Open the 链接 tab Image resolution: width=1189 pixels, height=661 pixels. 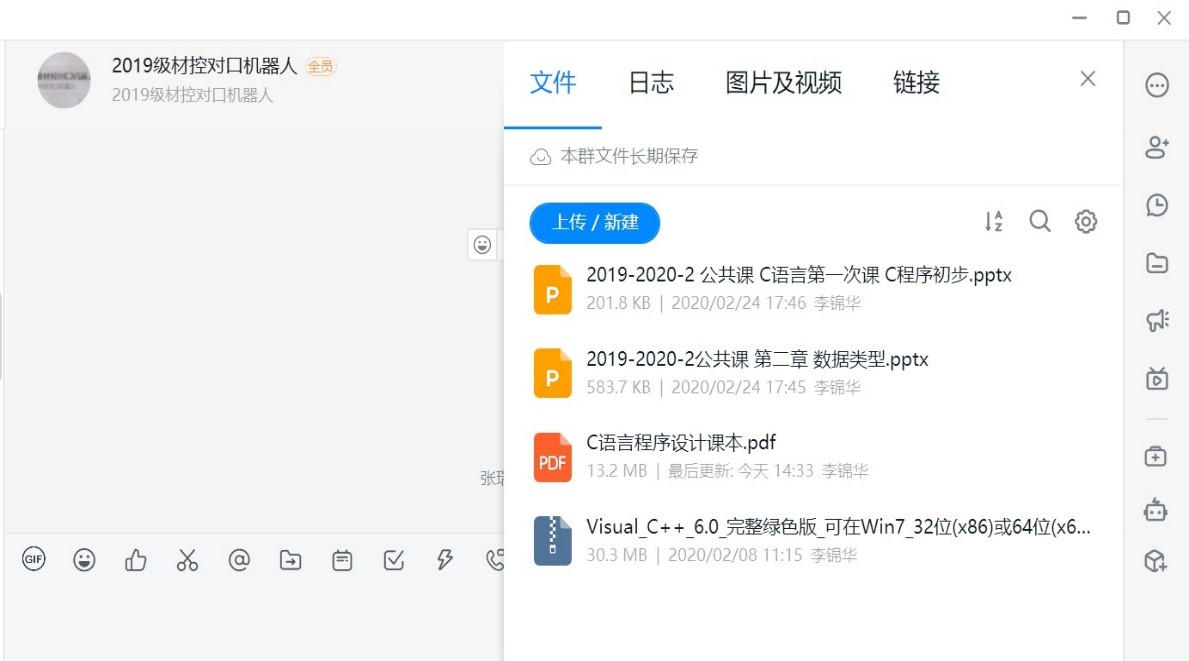pyautogui.click(x=916, y=83)
